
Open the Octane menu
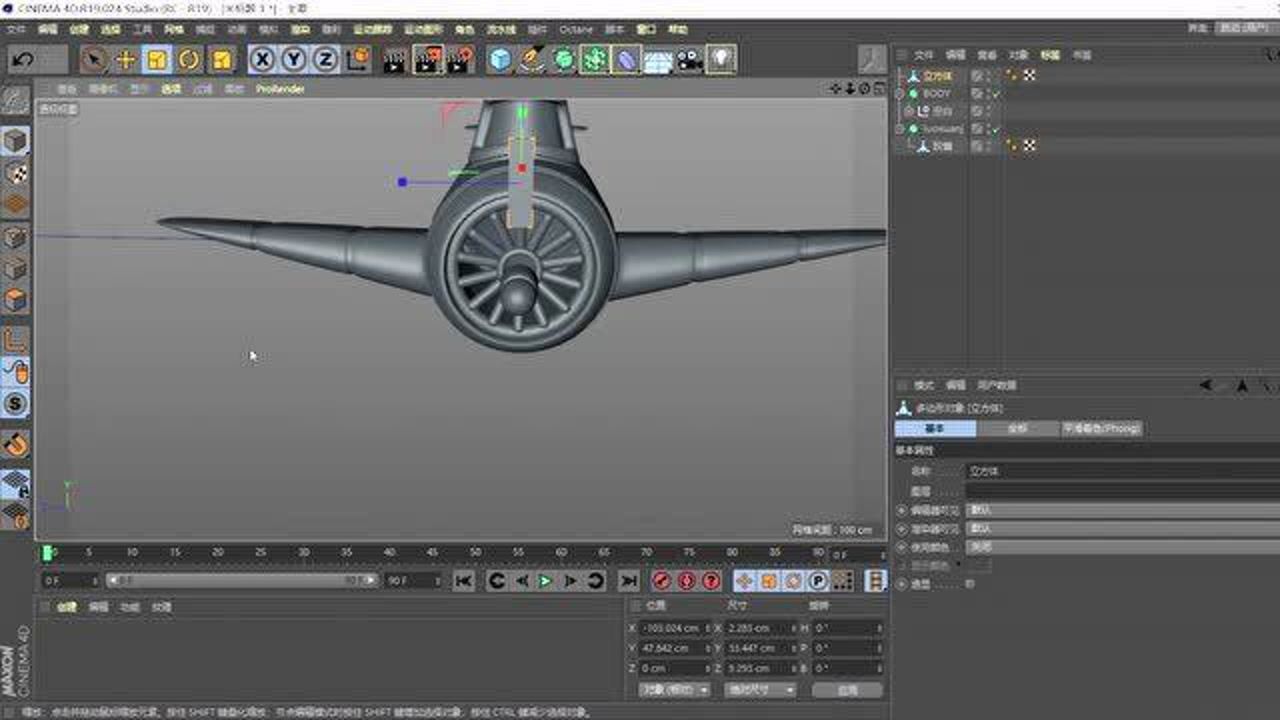pyautogui.click(x=575, y=30)
